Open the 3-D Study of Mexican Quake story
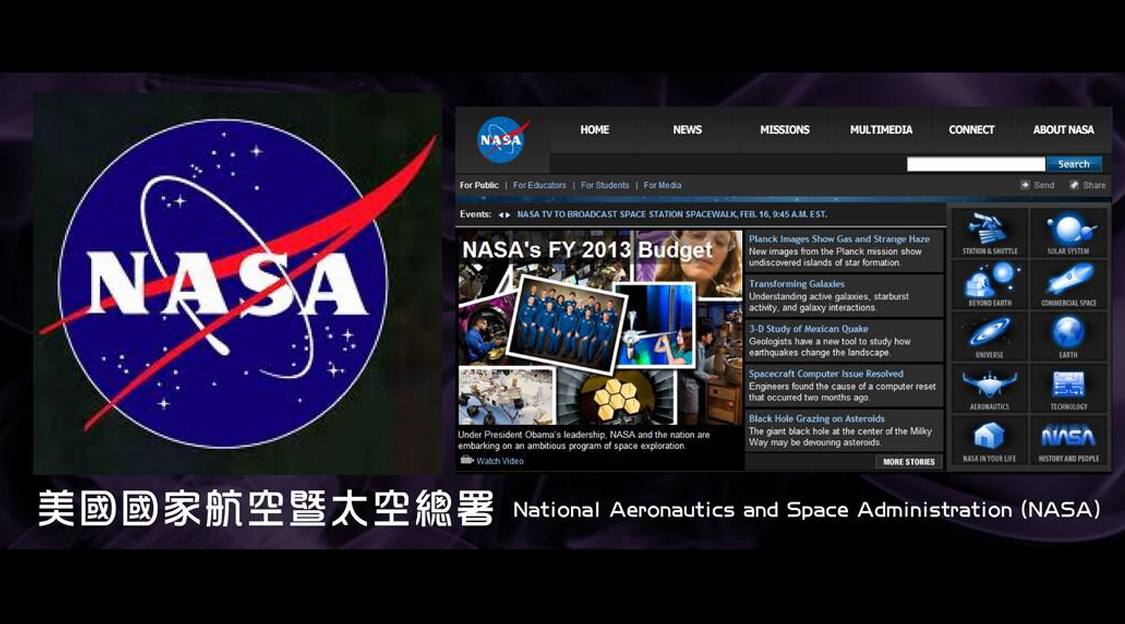The width and height of the screenshot is (1125, 624). point(809,328)
